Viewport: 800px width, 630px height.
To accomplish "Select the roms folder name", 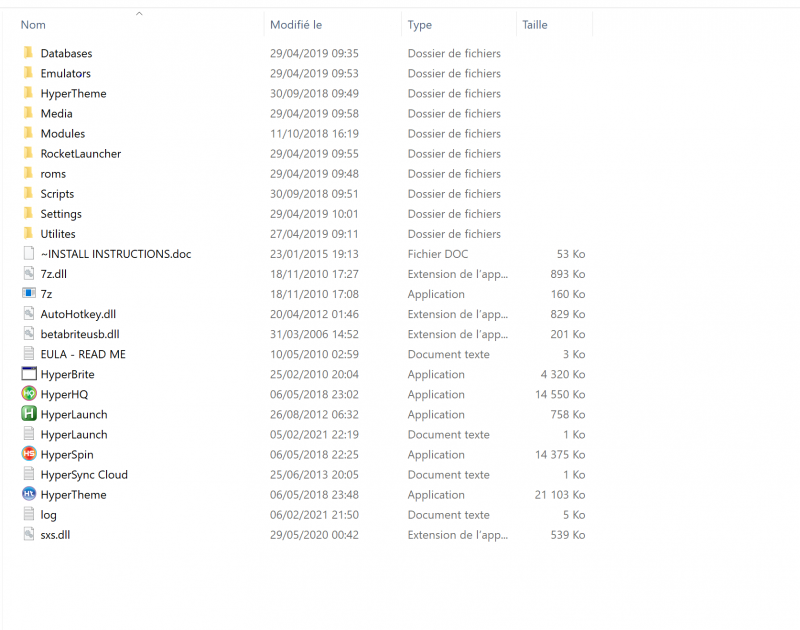I will (53, 173).
